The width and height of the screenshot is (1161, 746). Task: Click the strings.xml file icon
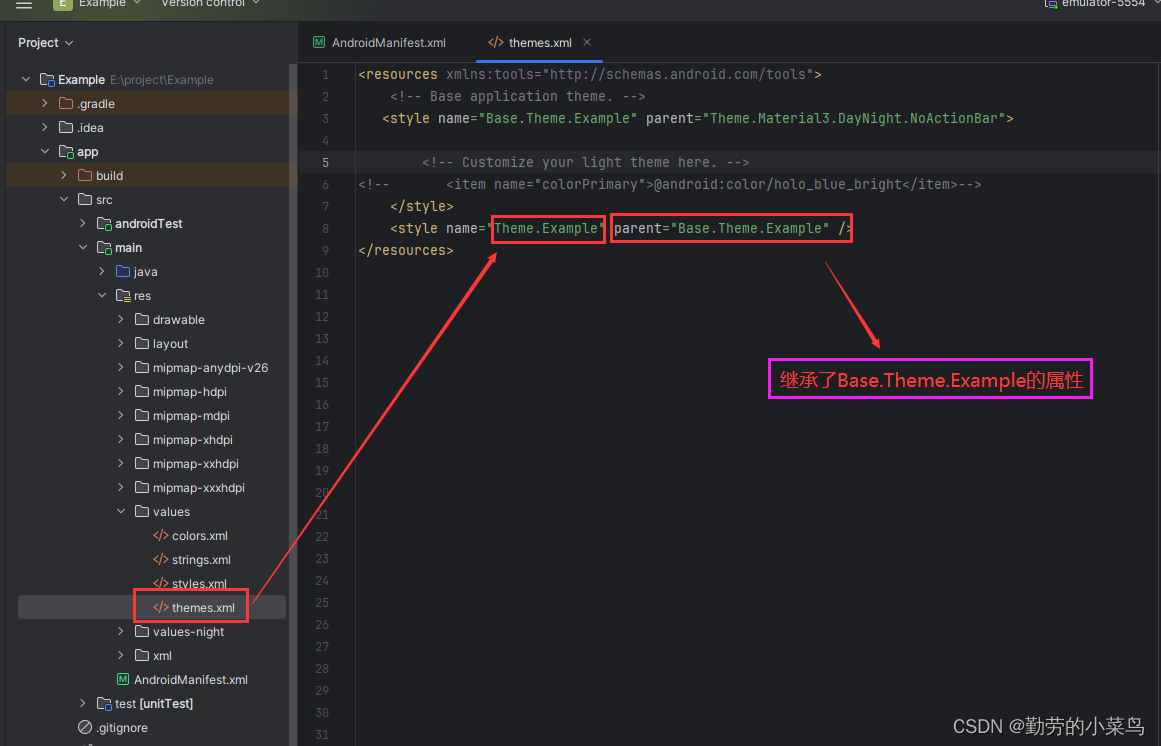pos(160,559)
